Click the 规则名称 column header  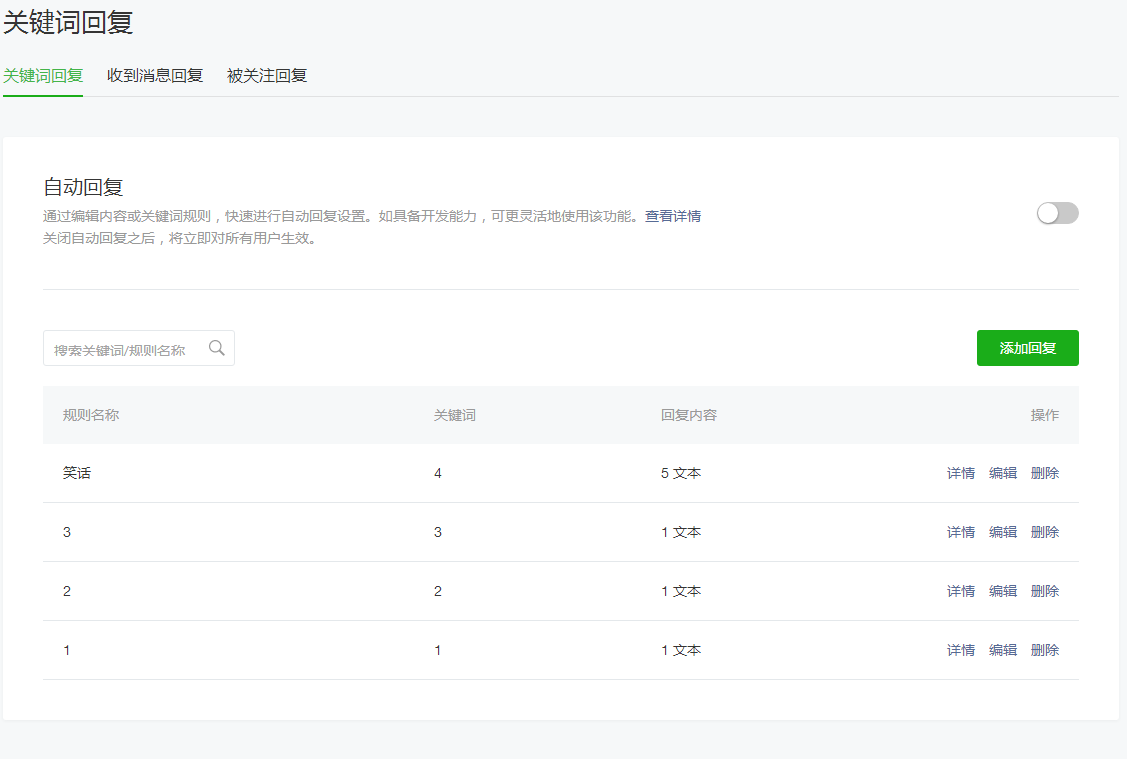tap(91, 415)
